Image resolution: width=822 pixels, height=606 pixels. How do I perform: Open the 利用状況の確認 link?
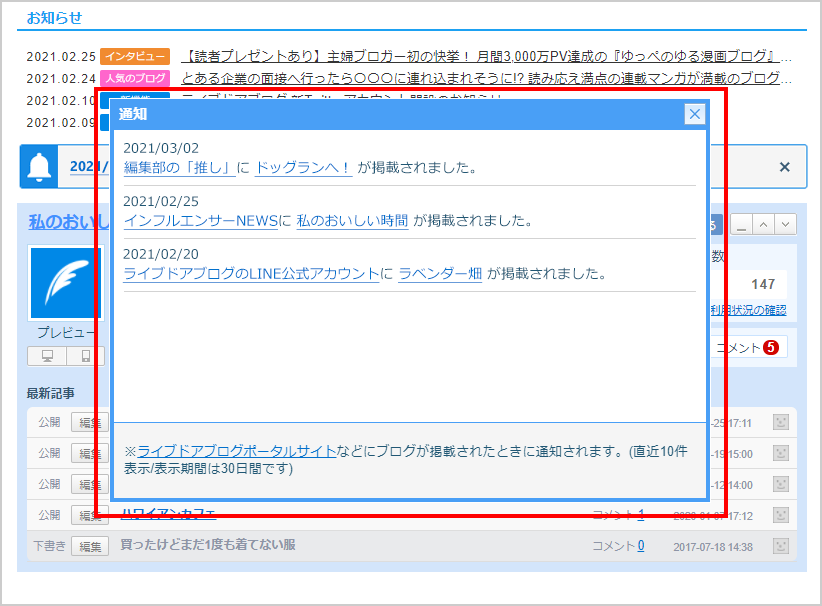(x=749, y=310)
